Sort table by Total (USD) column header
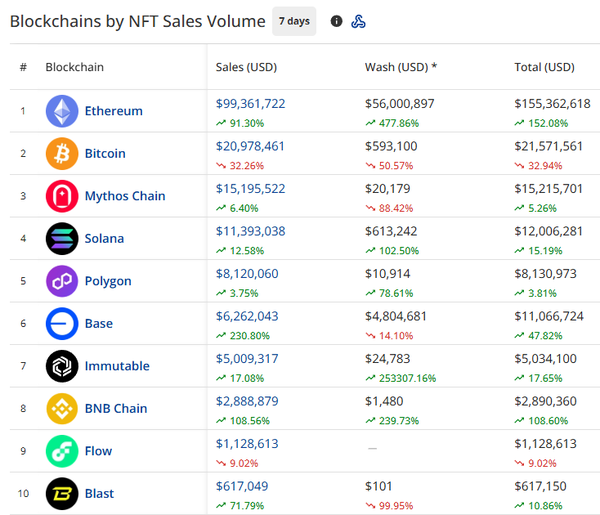The width and height of the screenshot is (600, 515). coord(544,67)
